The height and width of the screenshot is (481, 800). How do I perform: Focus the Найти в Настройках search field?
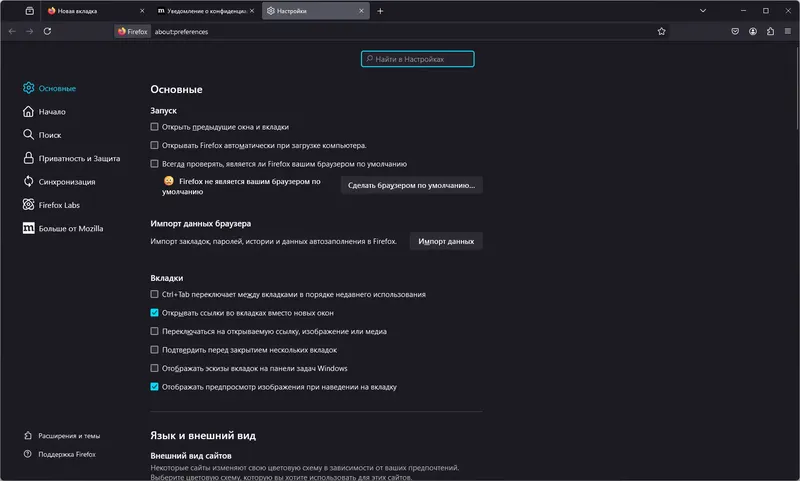click(418, 59)
